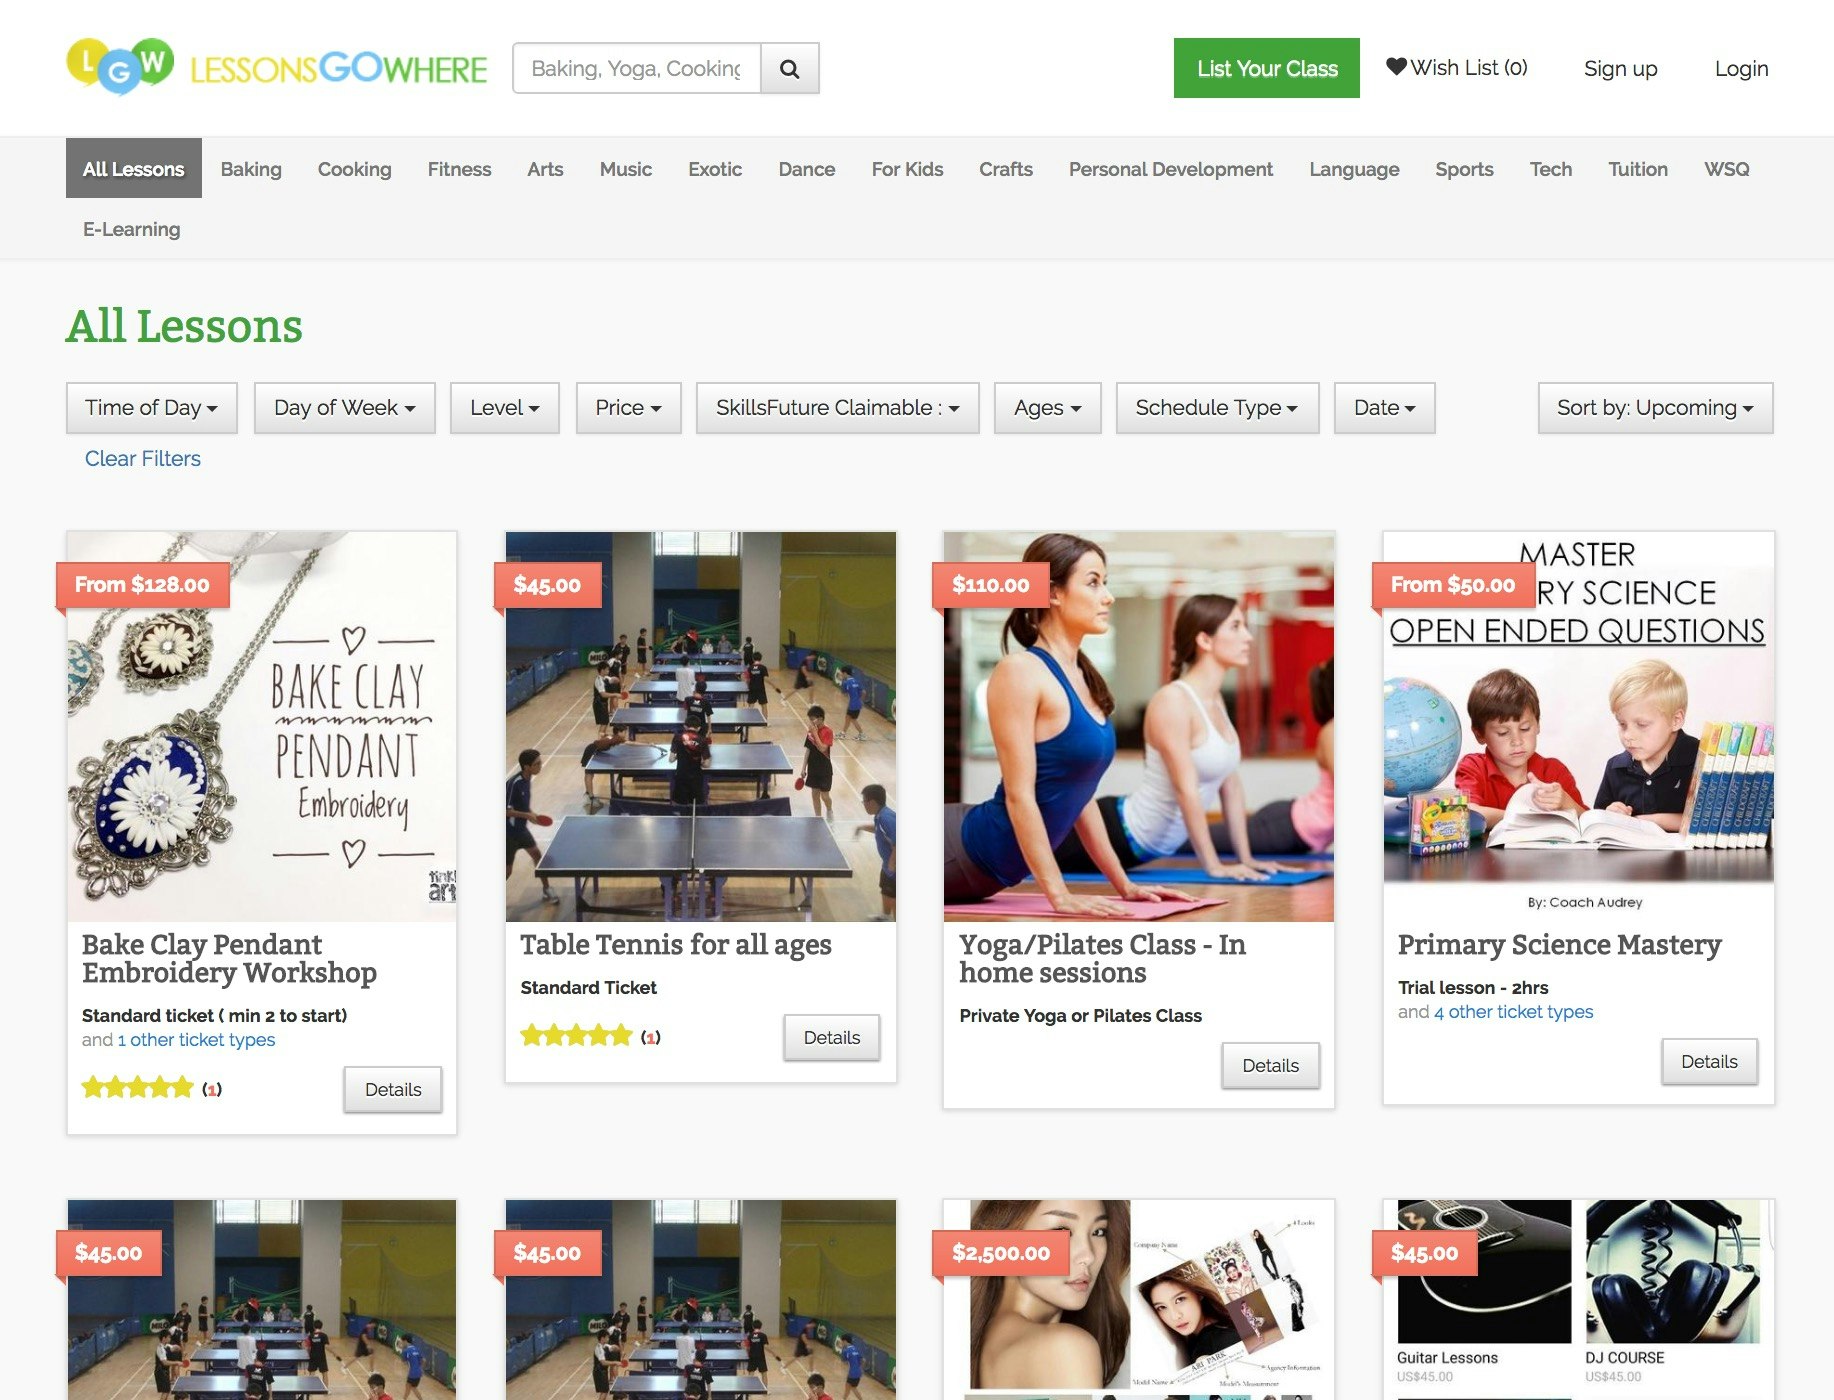Viewport: 1834px width, 1400px height.
Task: Open the Wish List heart icon
Action: click(1397, 67)
